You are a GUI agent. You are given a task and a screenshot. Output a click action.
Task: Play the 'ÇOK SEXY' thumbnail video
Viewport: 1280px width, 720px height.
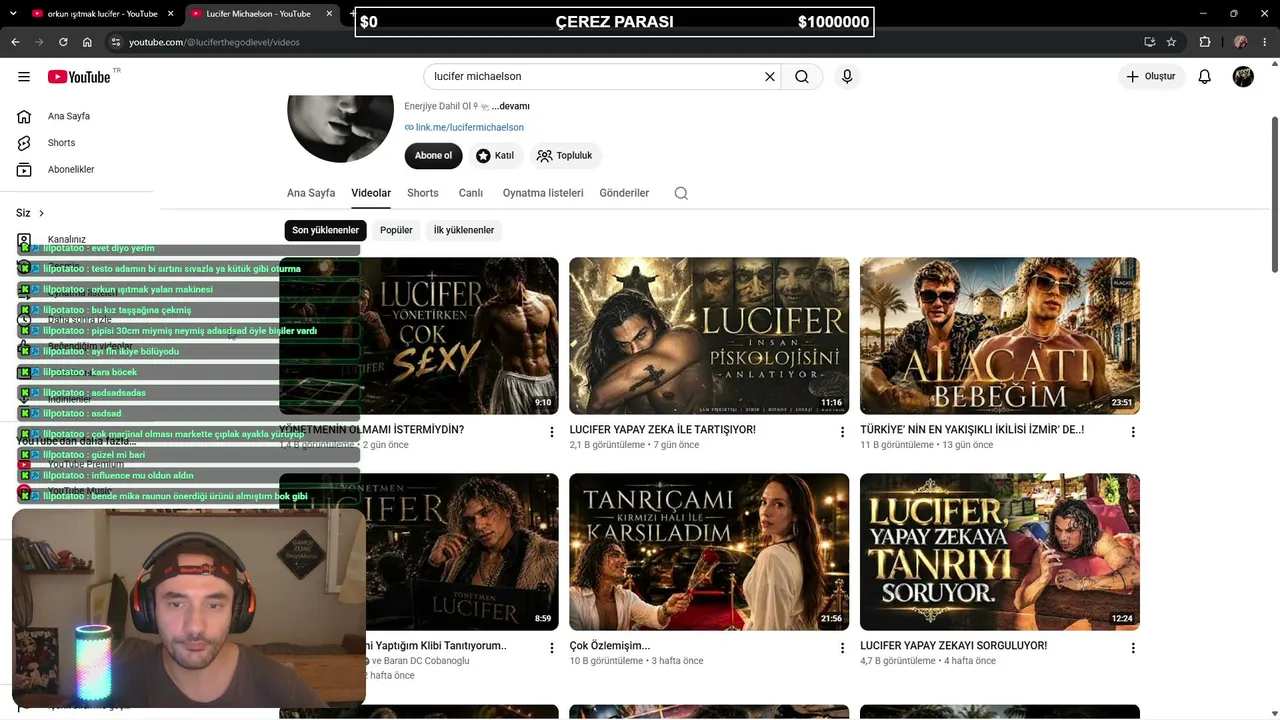click(419, 336)
